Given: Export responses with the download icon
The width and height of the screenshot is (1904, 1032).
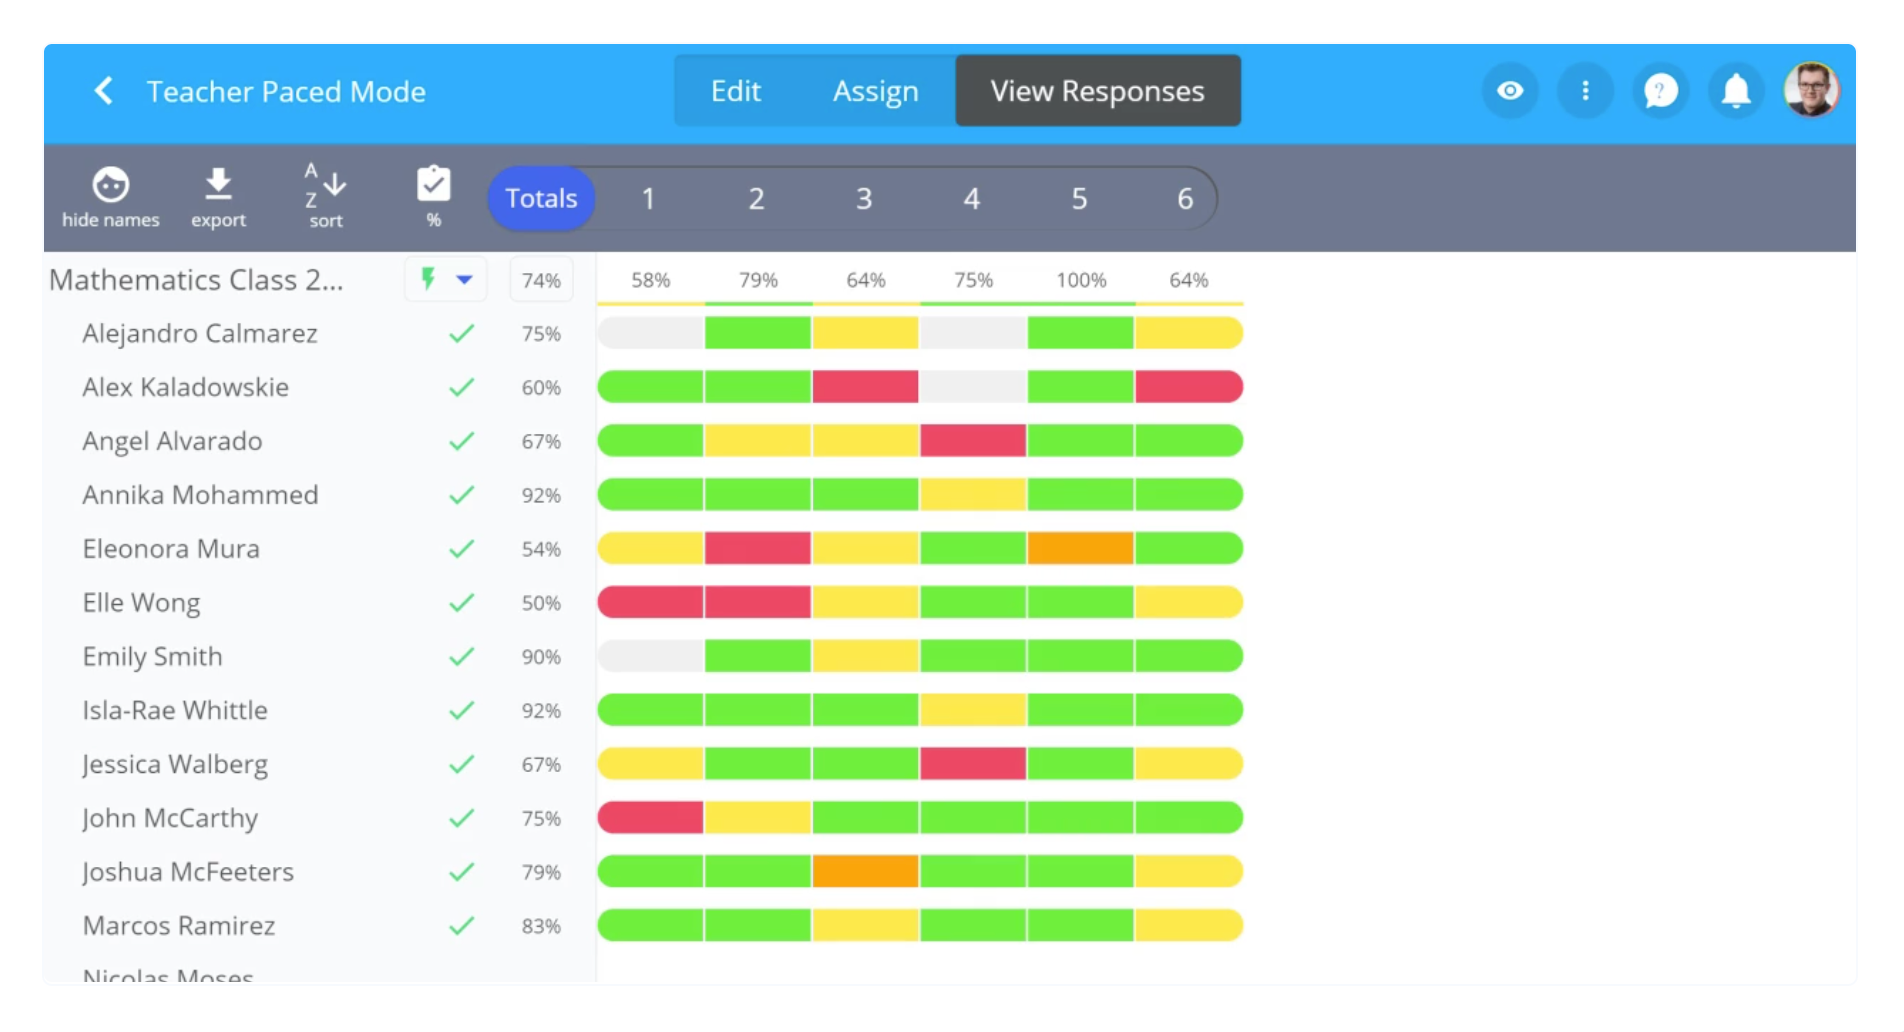Looking at the screenshot, I should 218,186.
